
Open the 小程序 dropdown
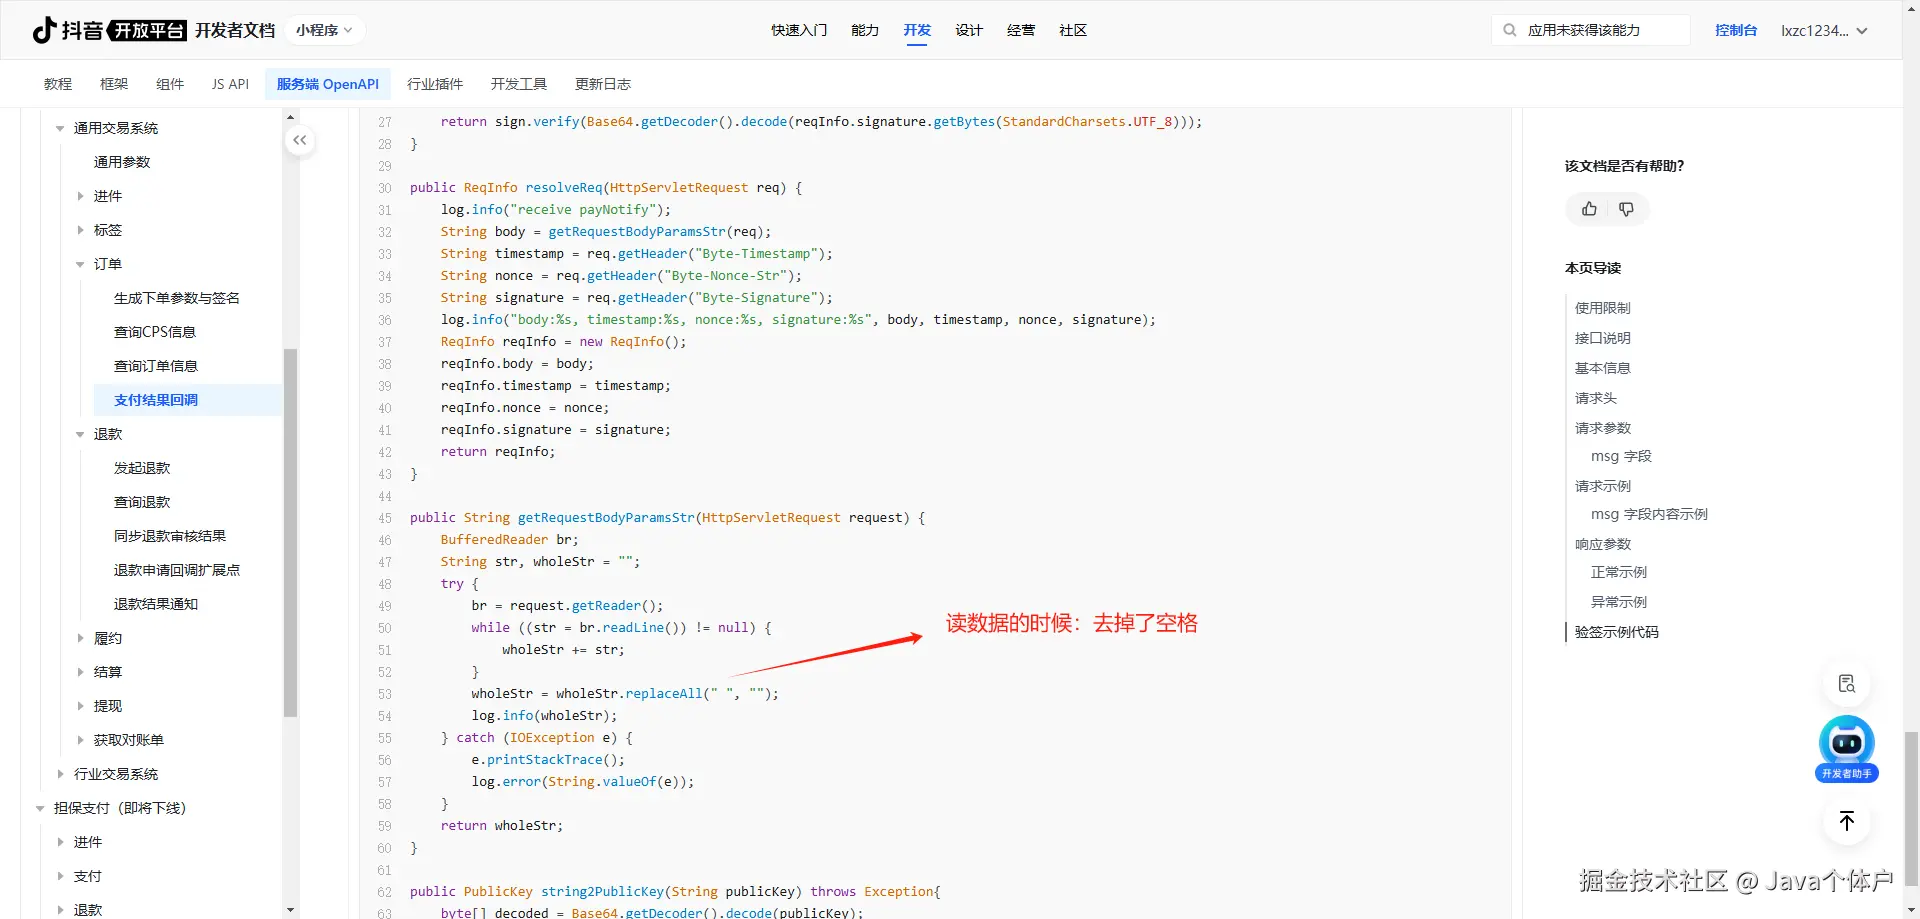pyautogui.click(x=324, y=30)
